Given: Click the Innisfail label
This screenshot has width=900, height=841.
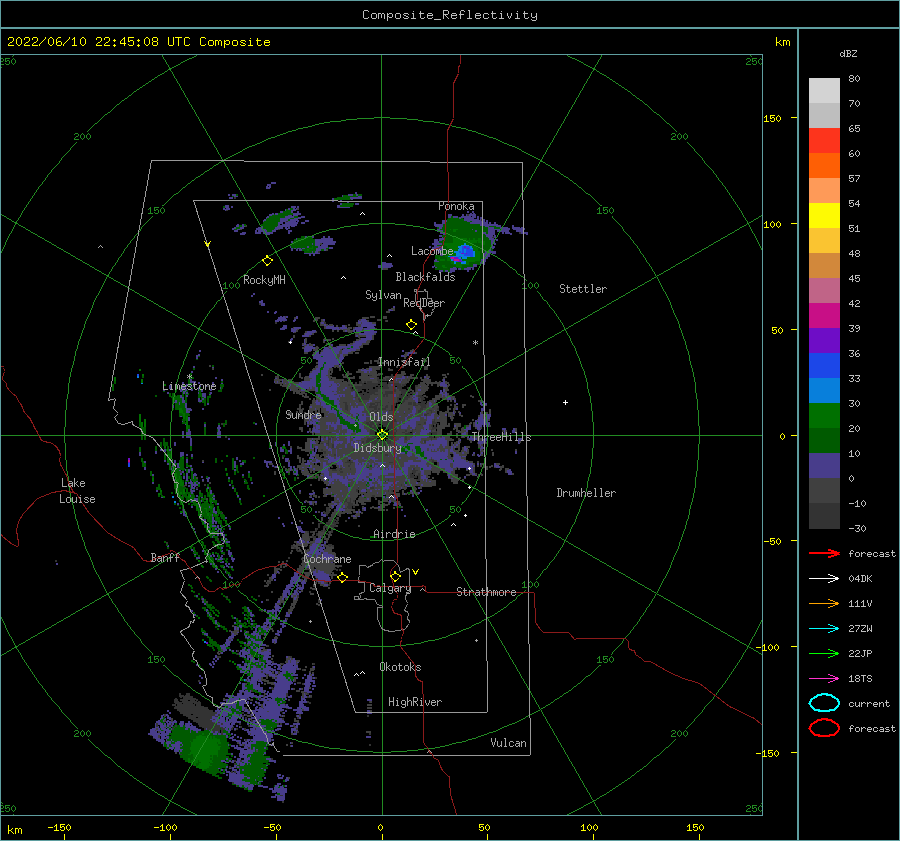Looking at the screenshot, I should click(404, 362).
